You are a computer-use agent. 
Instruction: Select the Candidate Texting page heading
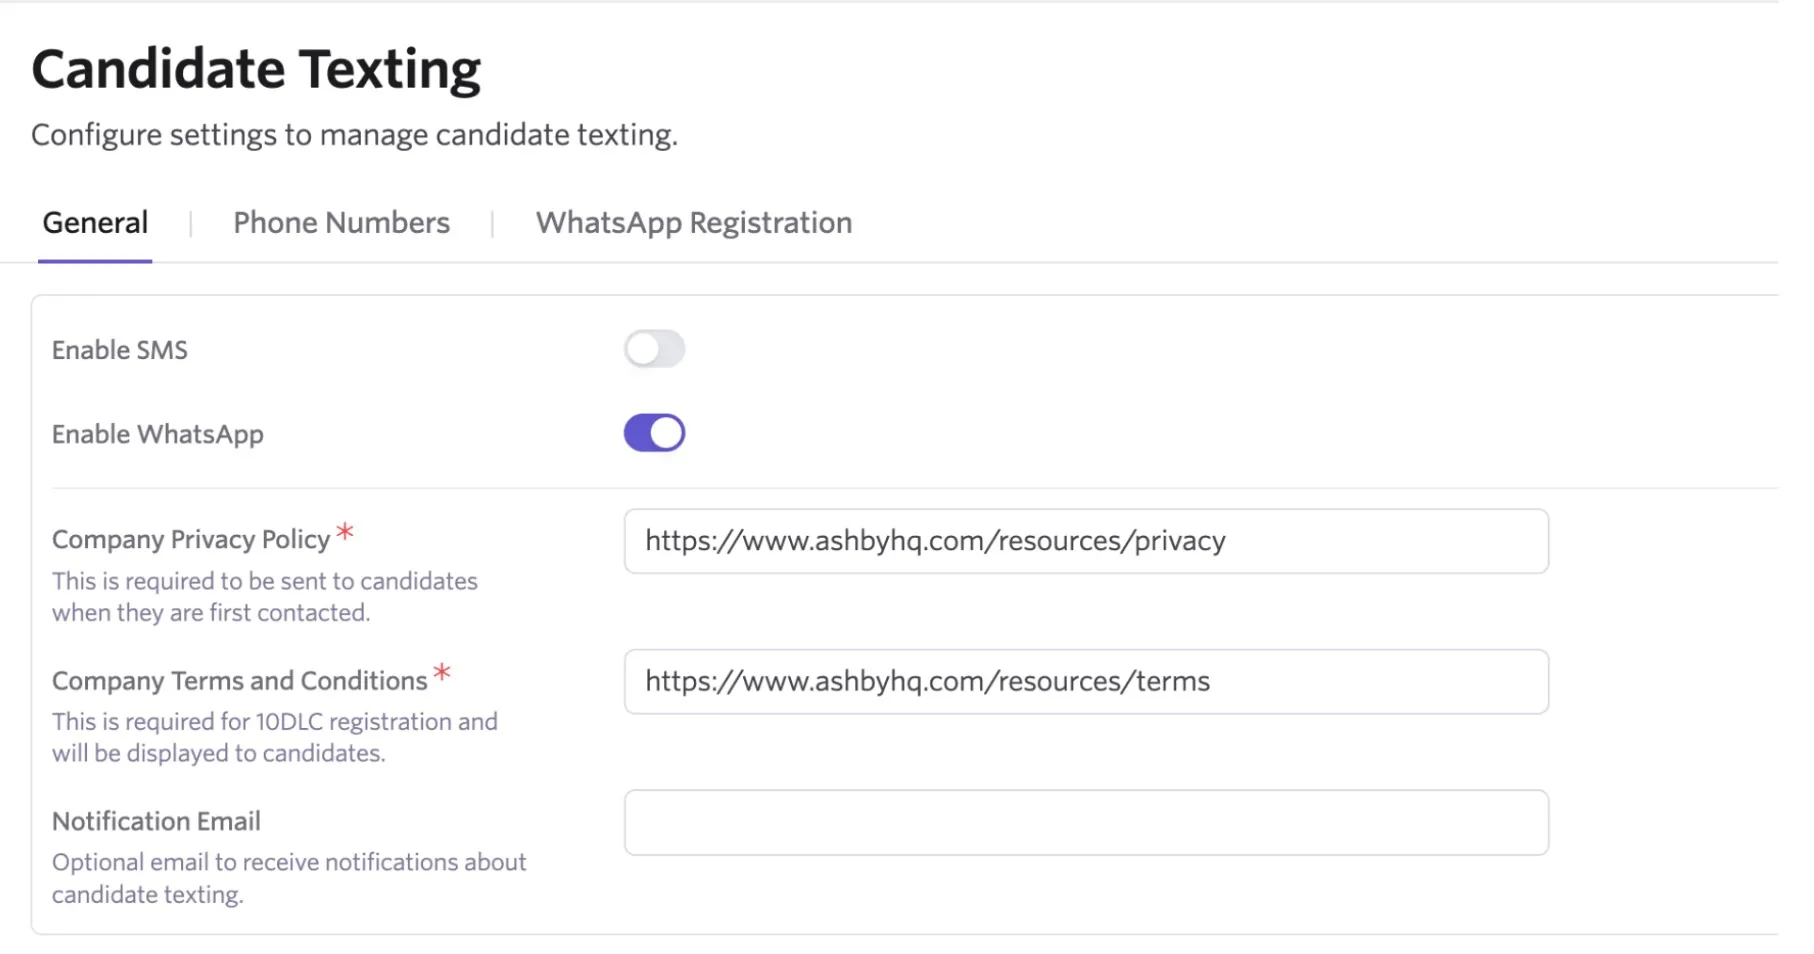click(256, 69)
